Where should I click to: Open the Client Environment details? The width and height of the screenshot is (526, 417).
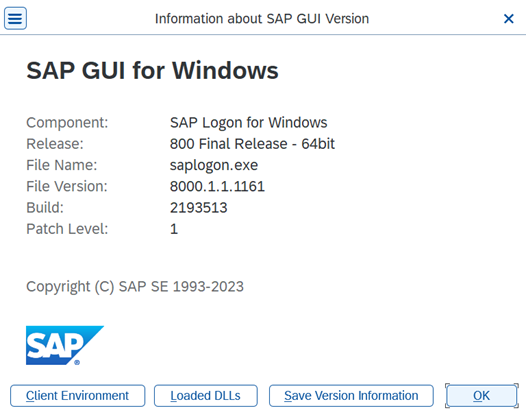tap(77, 396)
